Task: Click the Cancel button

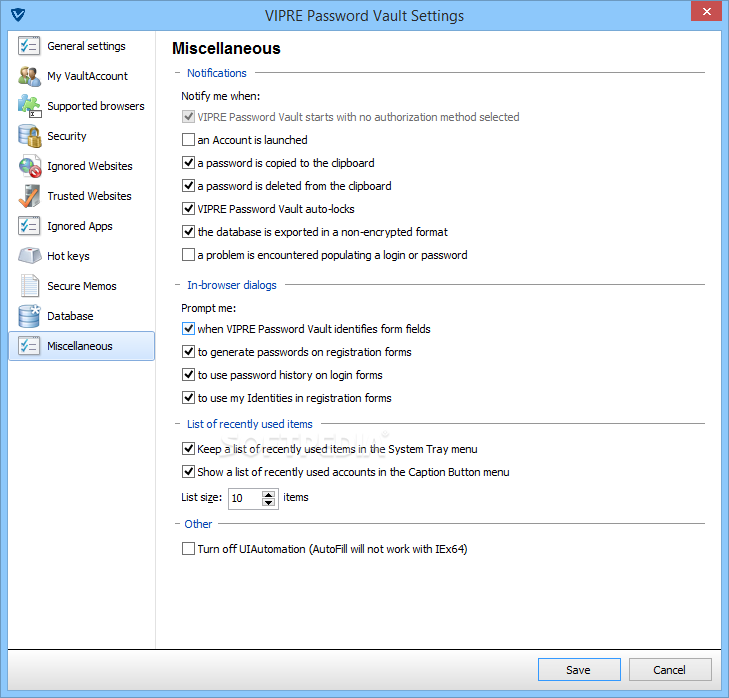Action: tap(670, 670)
